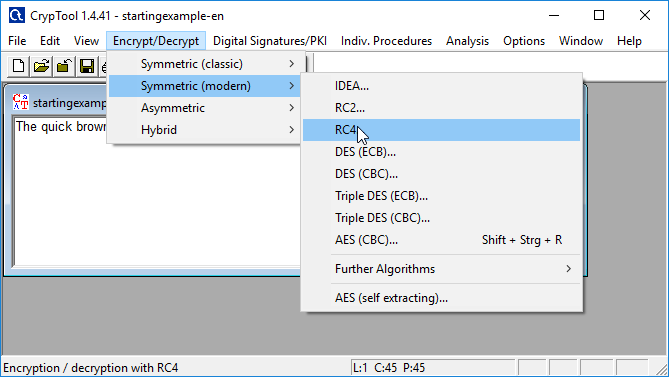Image resolution: width=669 pixels, height=377 pixels.
Task: Open the Analysis menu
Action: 467,41
